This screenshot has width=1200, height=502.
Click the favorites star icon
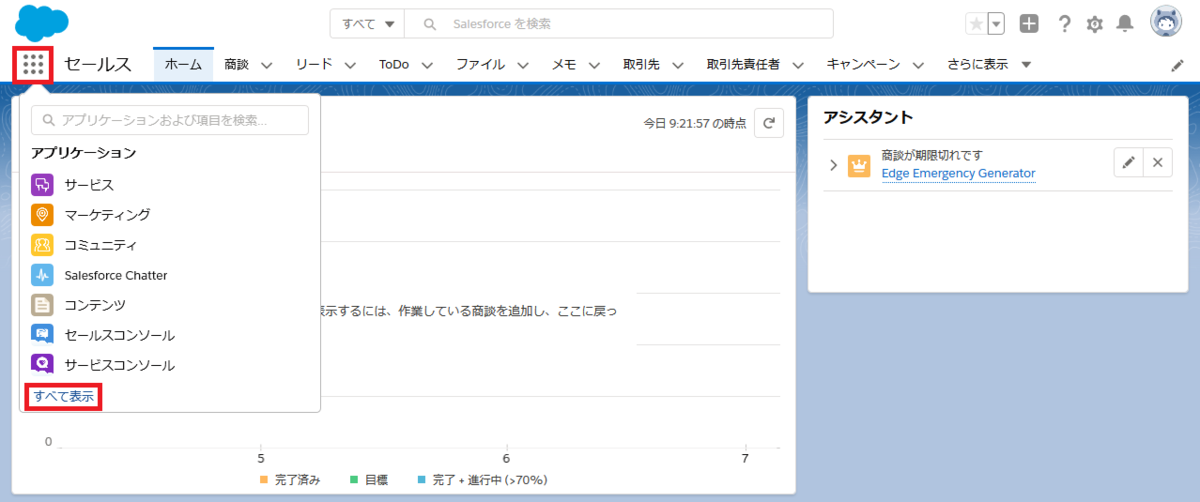coord(976,23)
